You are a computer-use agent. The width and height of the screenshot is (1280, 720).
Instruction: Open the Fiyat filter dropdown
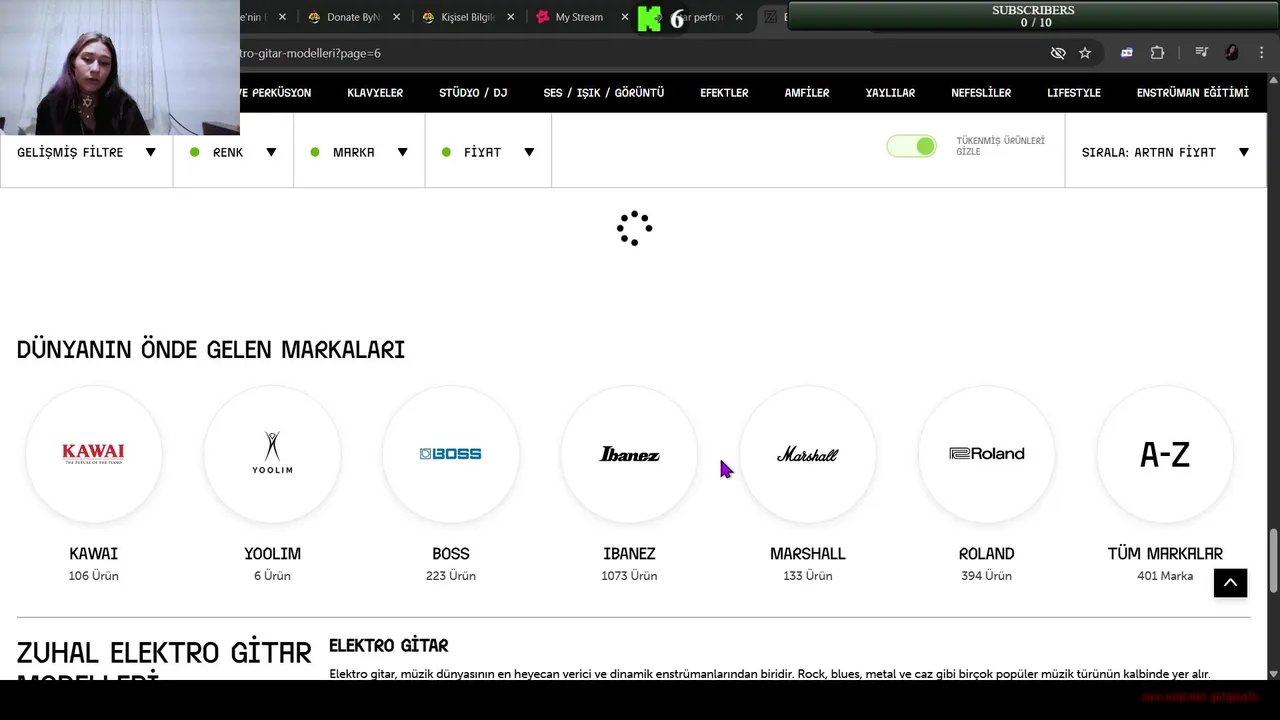(488, 152)
